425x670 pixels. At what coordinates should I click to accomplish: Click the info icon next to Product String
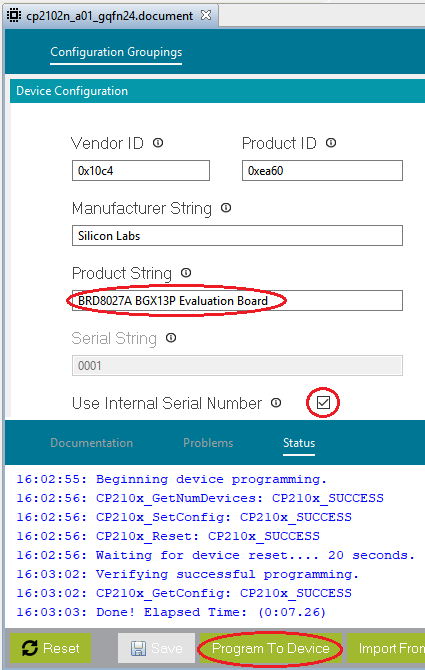186,273
